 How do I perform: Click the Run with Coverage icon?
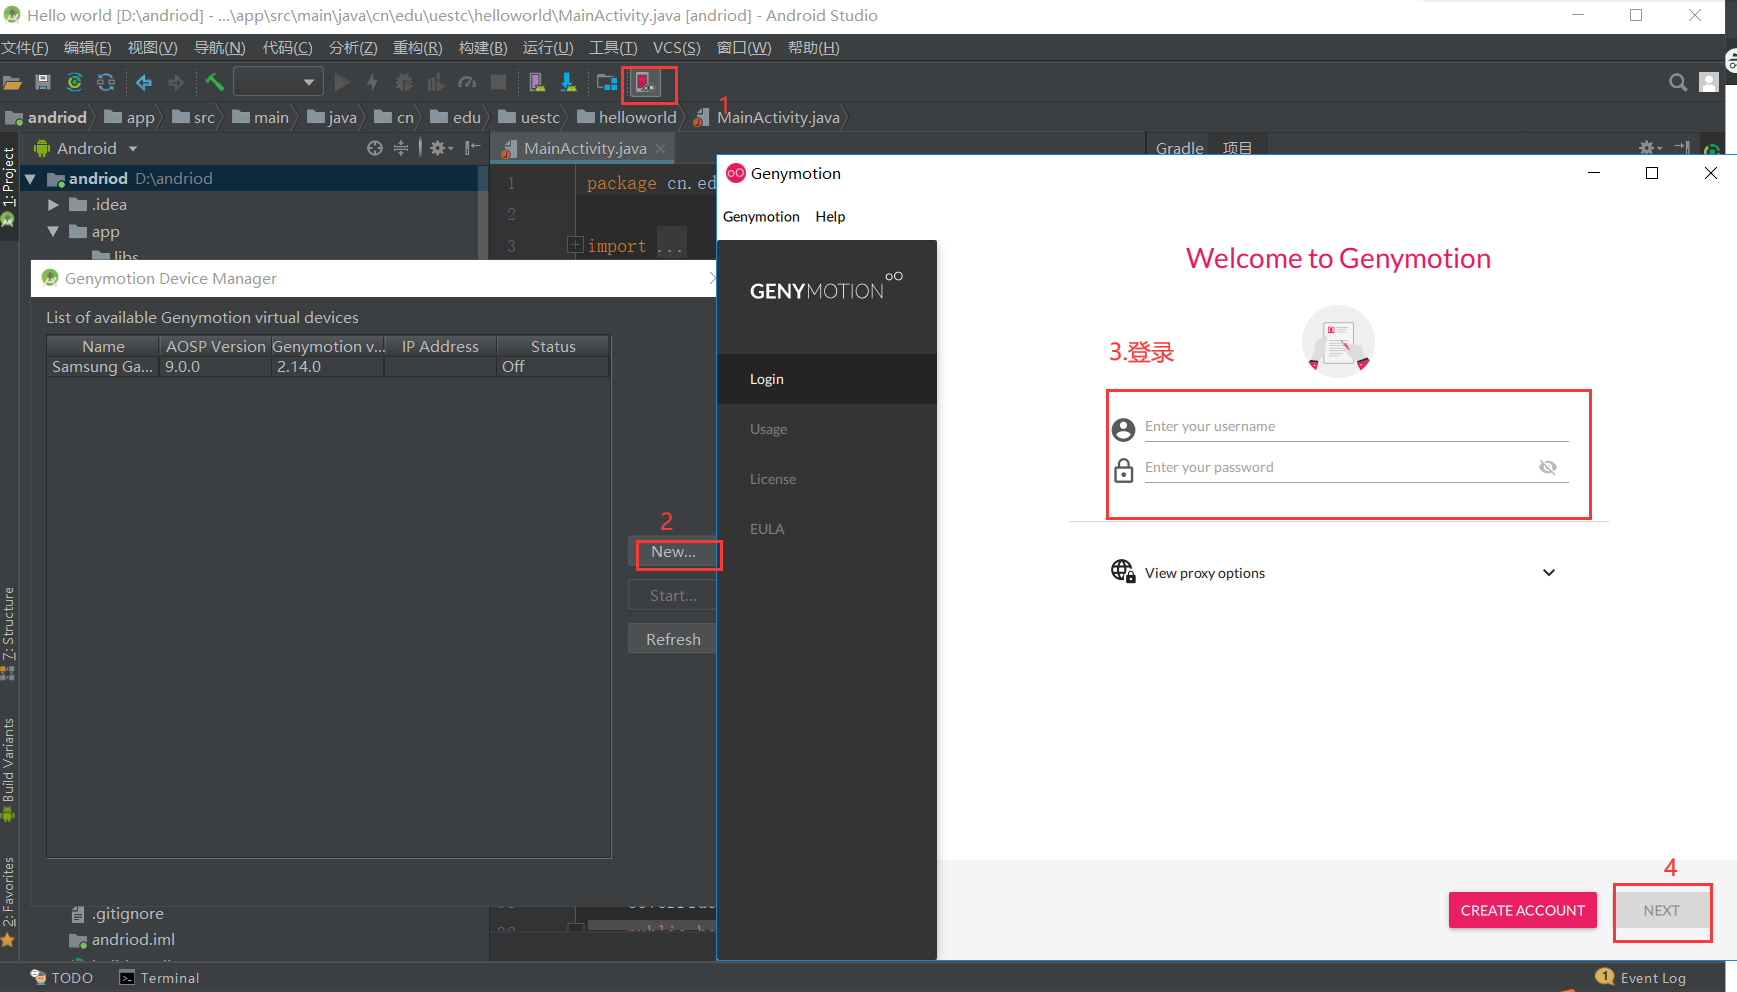(x=435, y=83)
